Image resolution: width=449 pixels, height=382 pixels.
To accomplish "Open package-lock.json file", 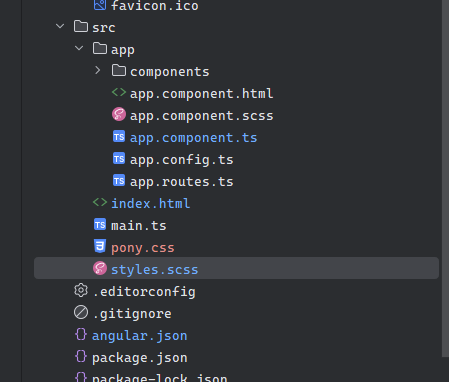I will pos(160,378).
